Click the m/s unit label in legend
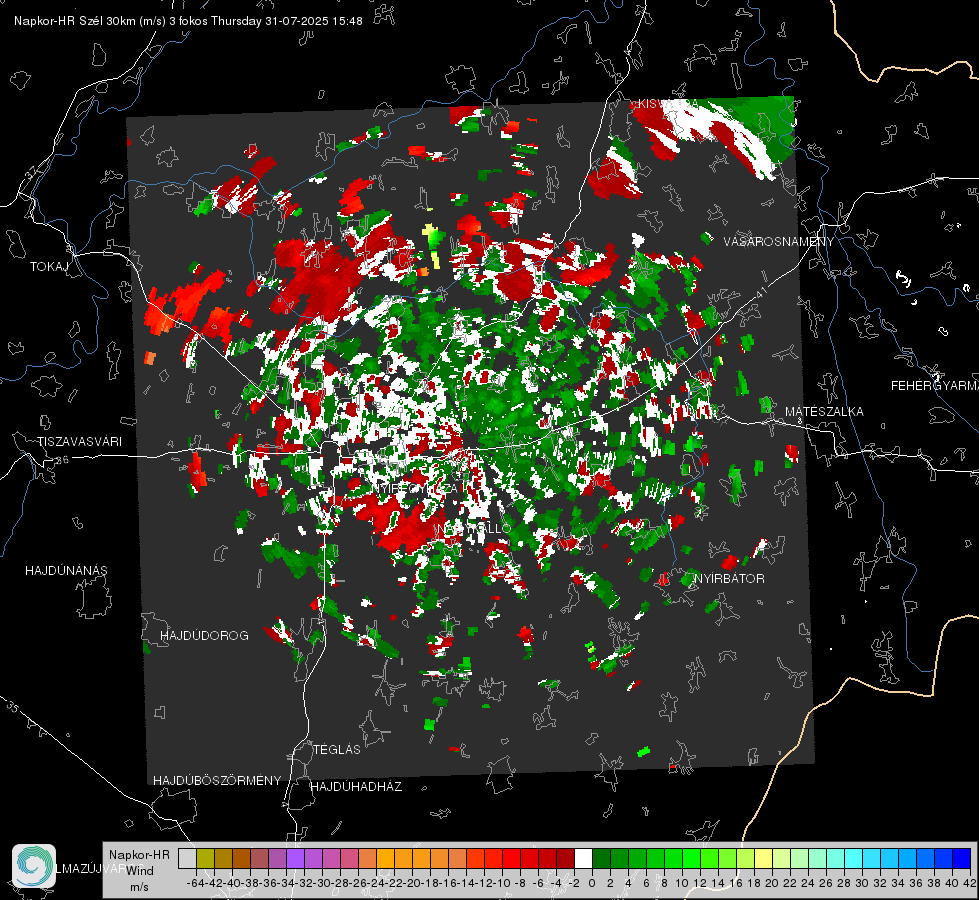This screenshot has height=900, width=979. click(x=139, y=887)
